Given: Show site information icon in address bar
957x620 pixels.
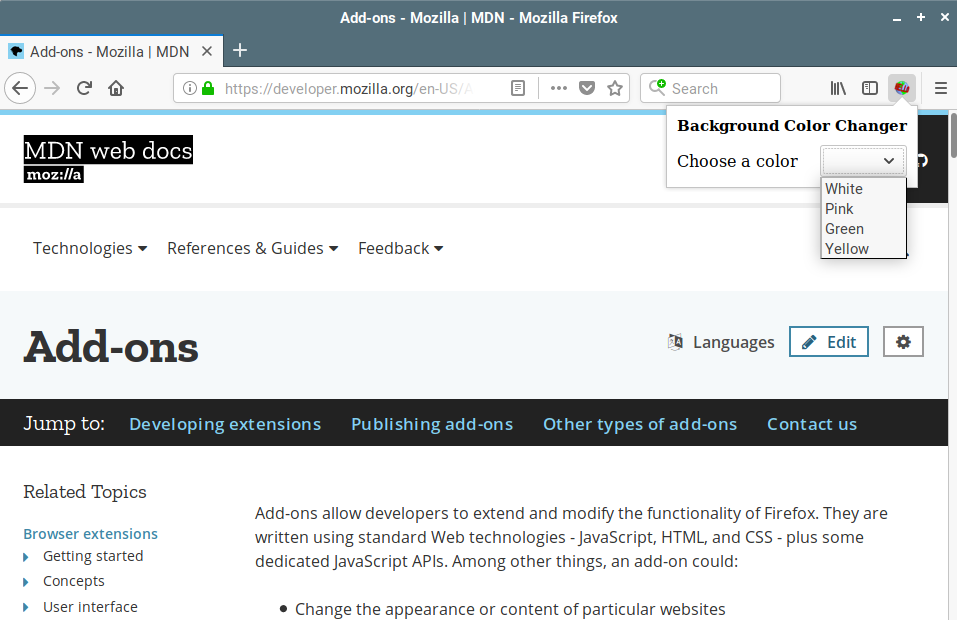Looking at the screenshot, I should tap(190, 88).
